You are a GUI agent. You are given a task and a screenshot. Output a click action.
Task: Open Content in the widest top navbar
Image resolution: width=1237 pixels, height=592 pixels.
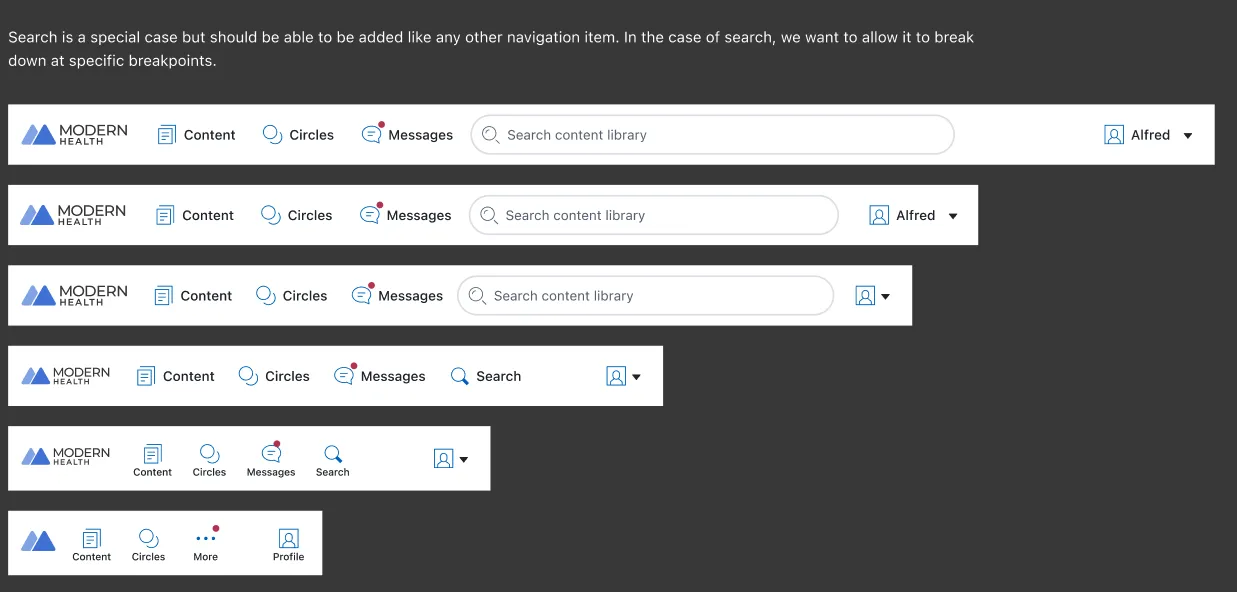click(x=197, y=135)
